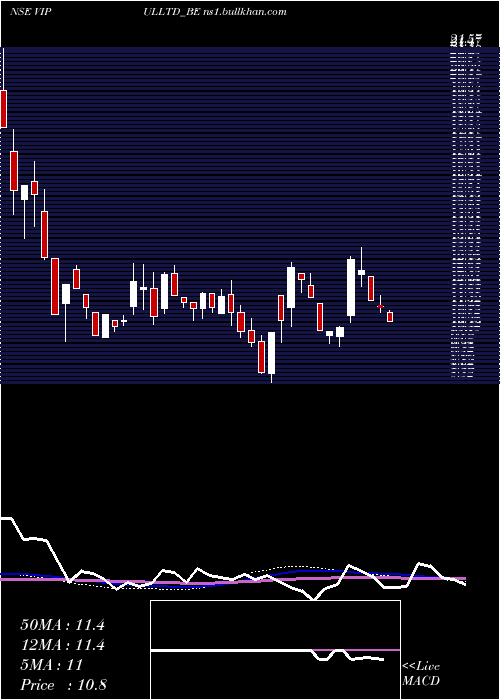Click inside the MACD chart box
Viewport: 500px width, 700px height.
275,650
